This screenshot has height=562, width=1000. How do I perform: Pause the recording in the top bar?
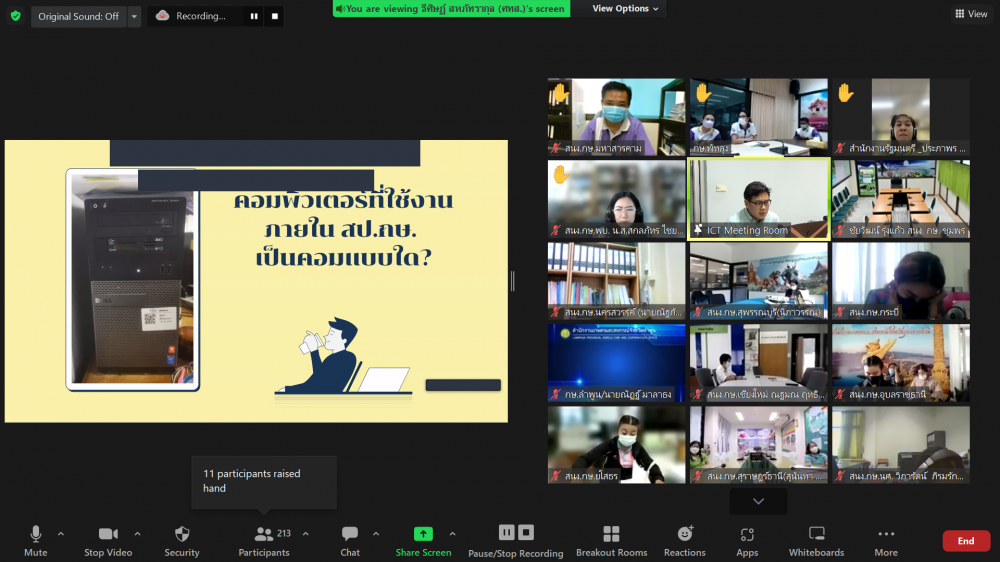254,16
